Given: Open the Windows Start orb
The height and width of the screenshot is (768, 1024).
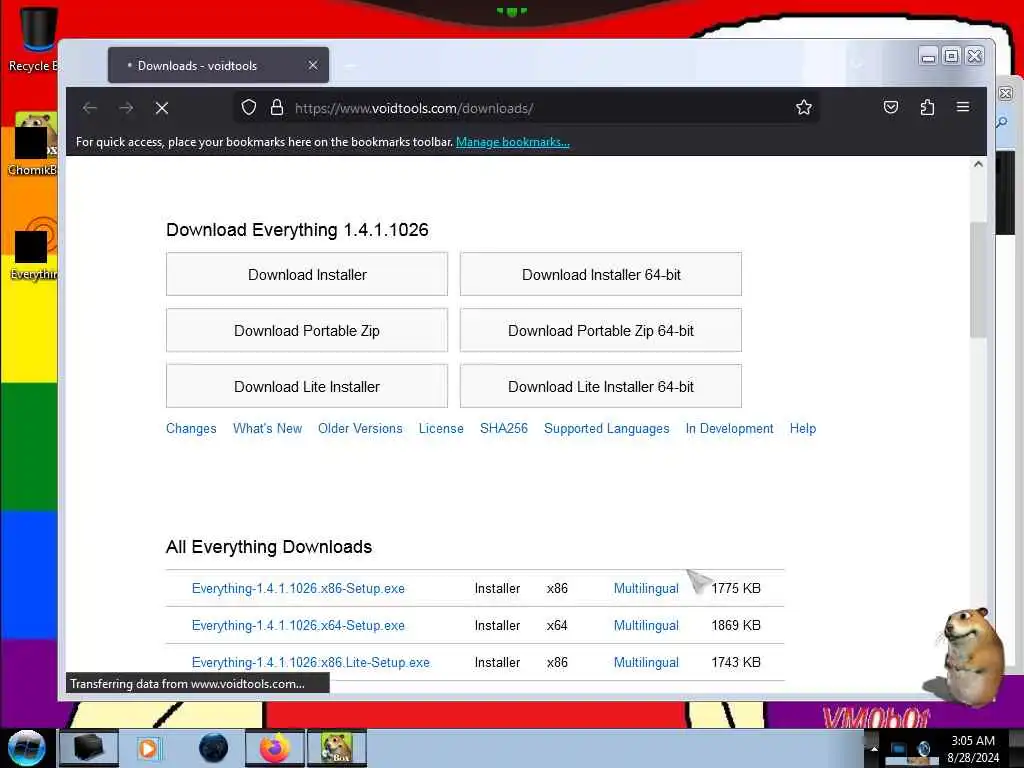Looking at the screenshot, I should coord(27,748).
